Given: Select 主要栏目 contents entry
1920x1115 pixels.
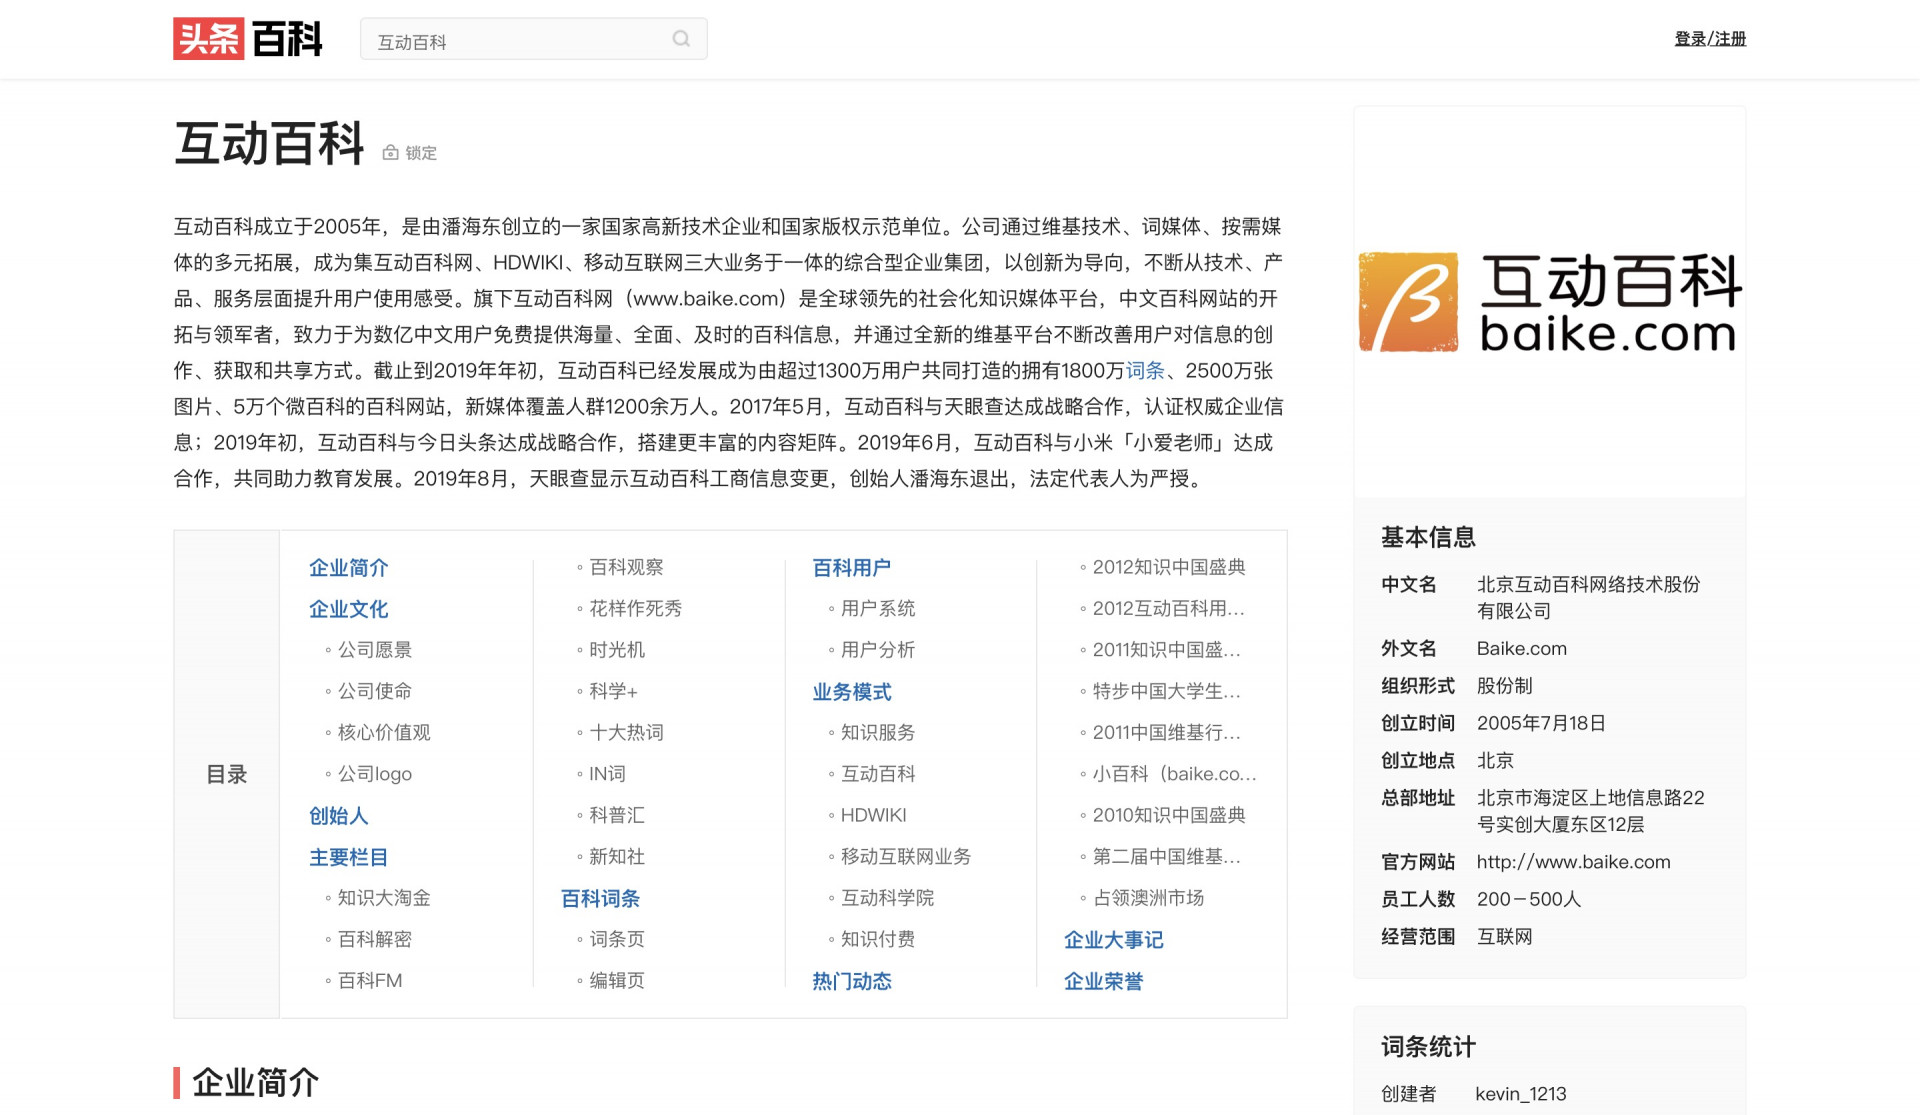Looking at the screenshot, I should point(348,857).
